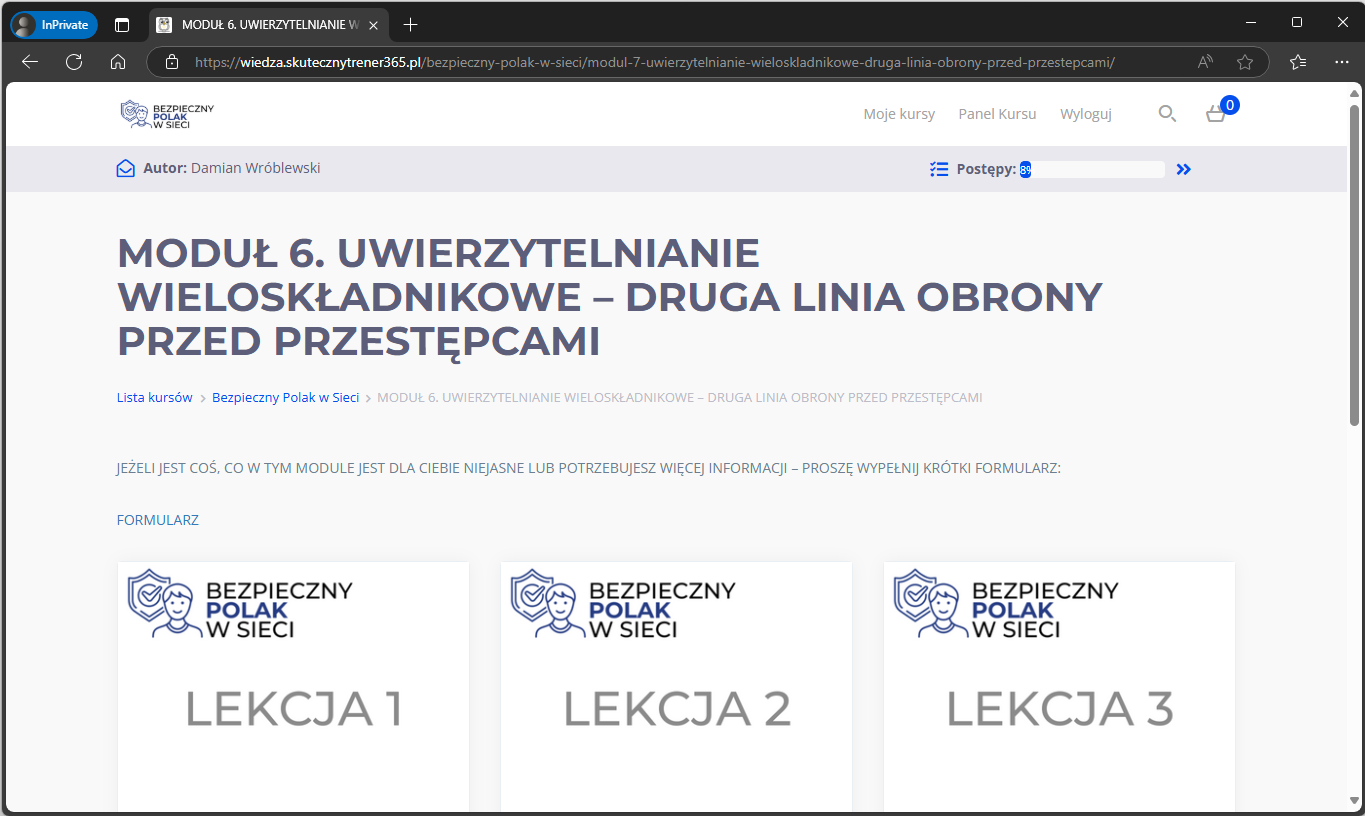Image resolution: width=1365 pixels, height=816 pixels.
Task: Open Read aloud from address bar
Action: pos(1206,62)
